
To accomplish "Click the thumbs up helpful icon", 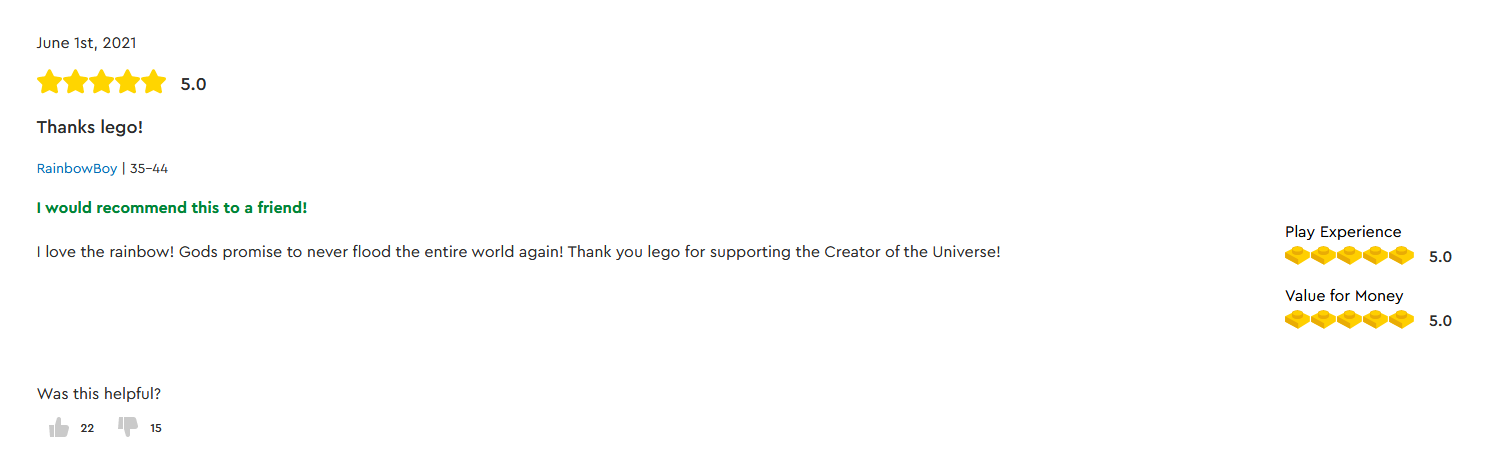I will 59,428.
